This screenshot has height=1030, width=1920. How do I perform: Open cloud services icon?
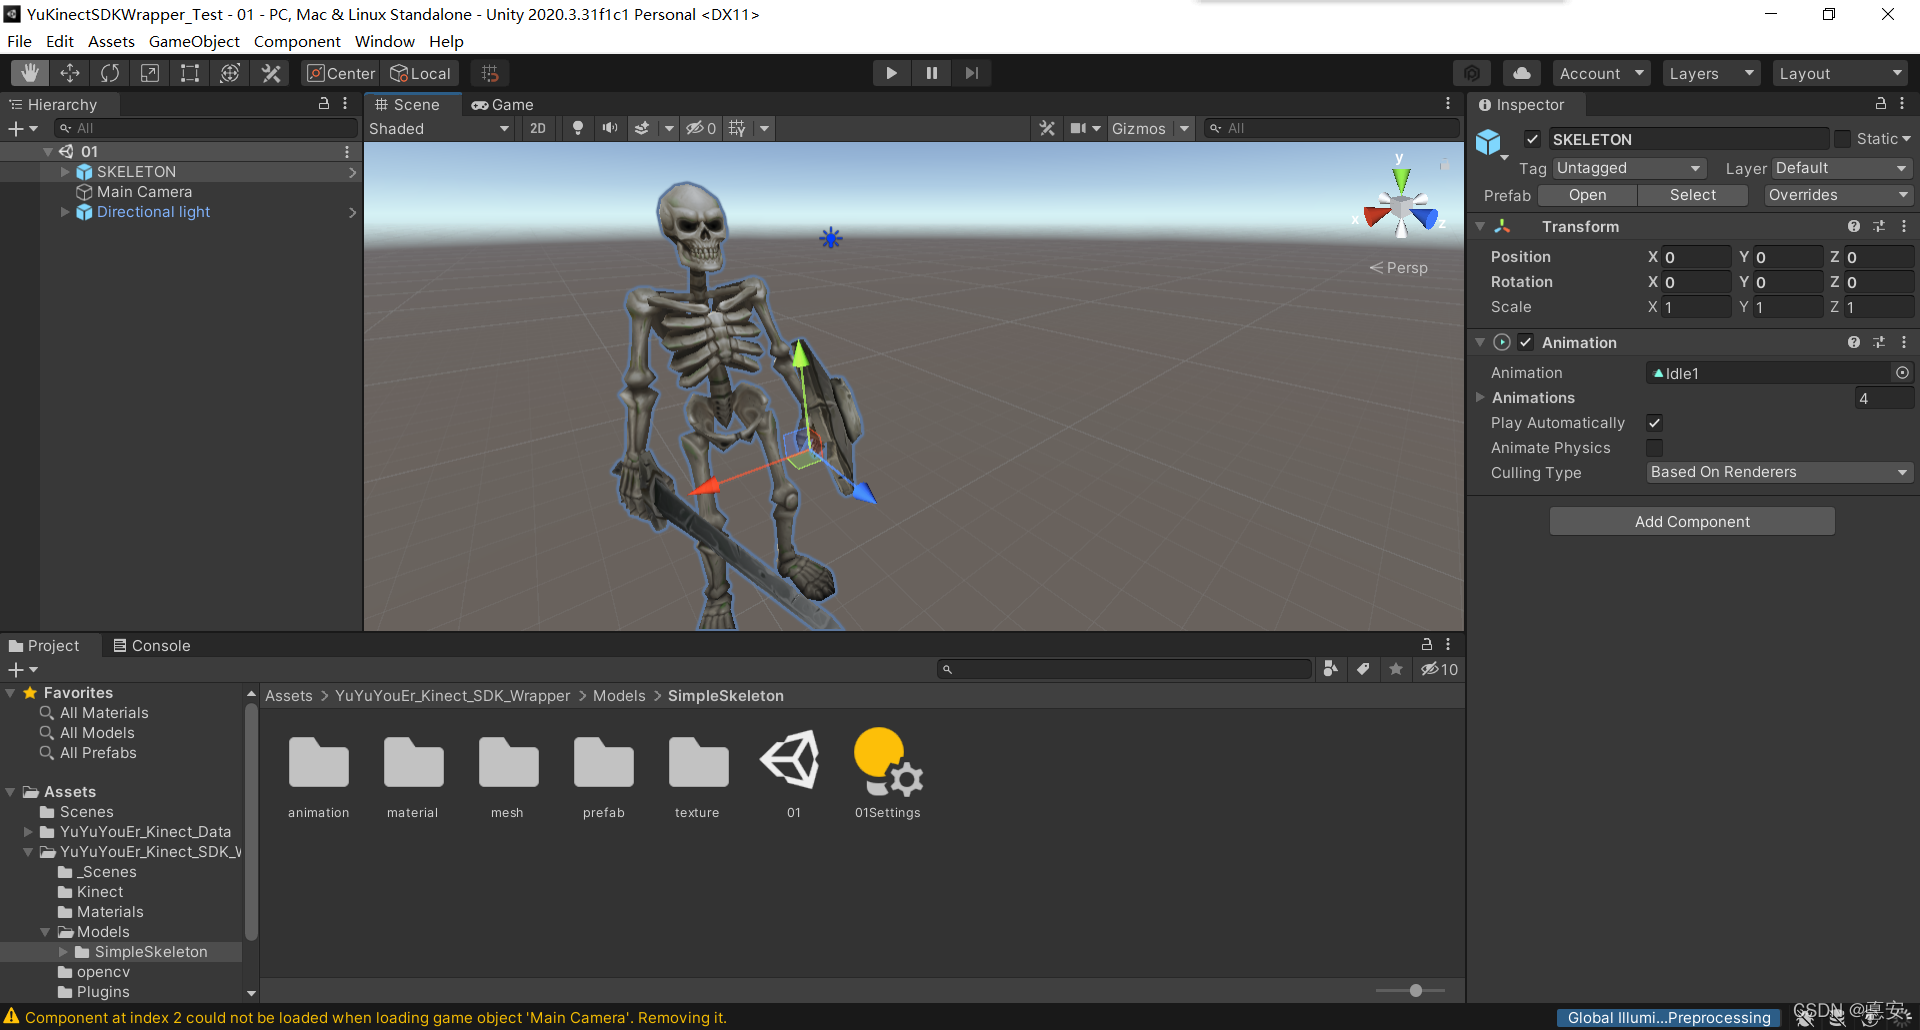coord(1521,73)
